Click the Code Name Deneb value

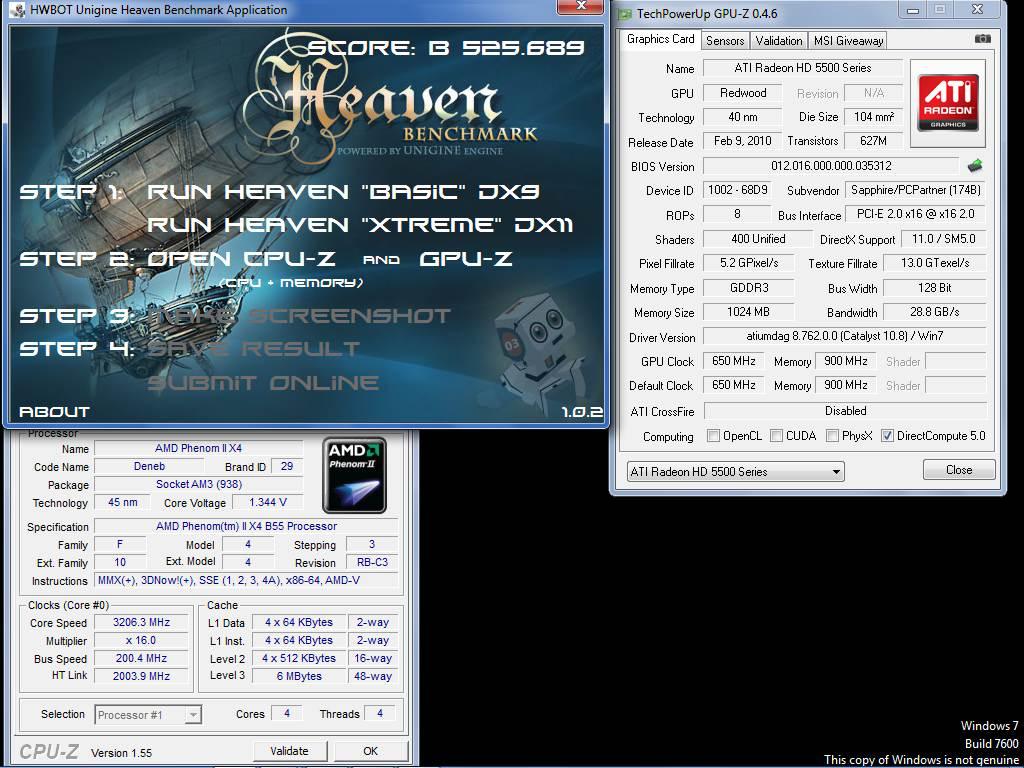pyautogui.click(x=149, y=466)
